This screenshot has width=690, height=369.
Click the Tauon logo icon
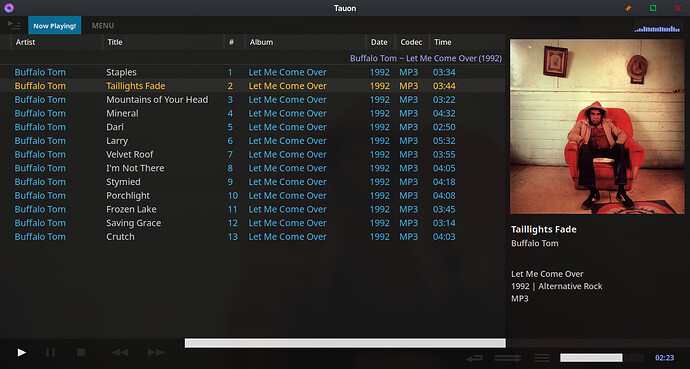pos(9,8)
